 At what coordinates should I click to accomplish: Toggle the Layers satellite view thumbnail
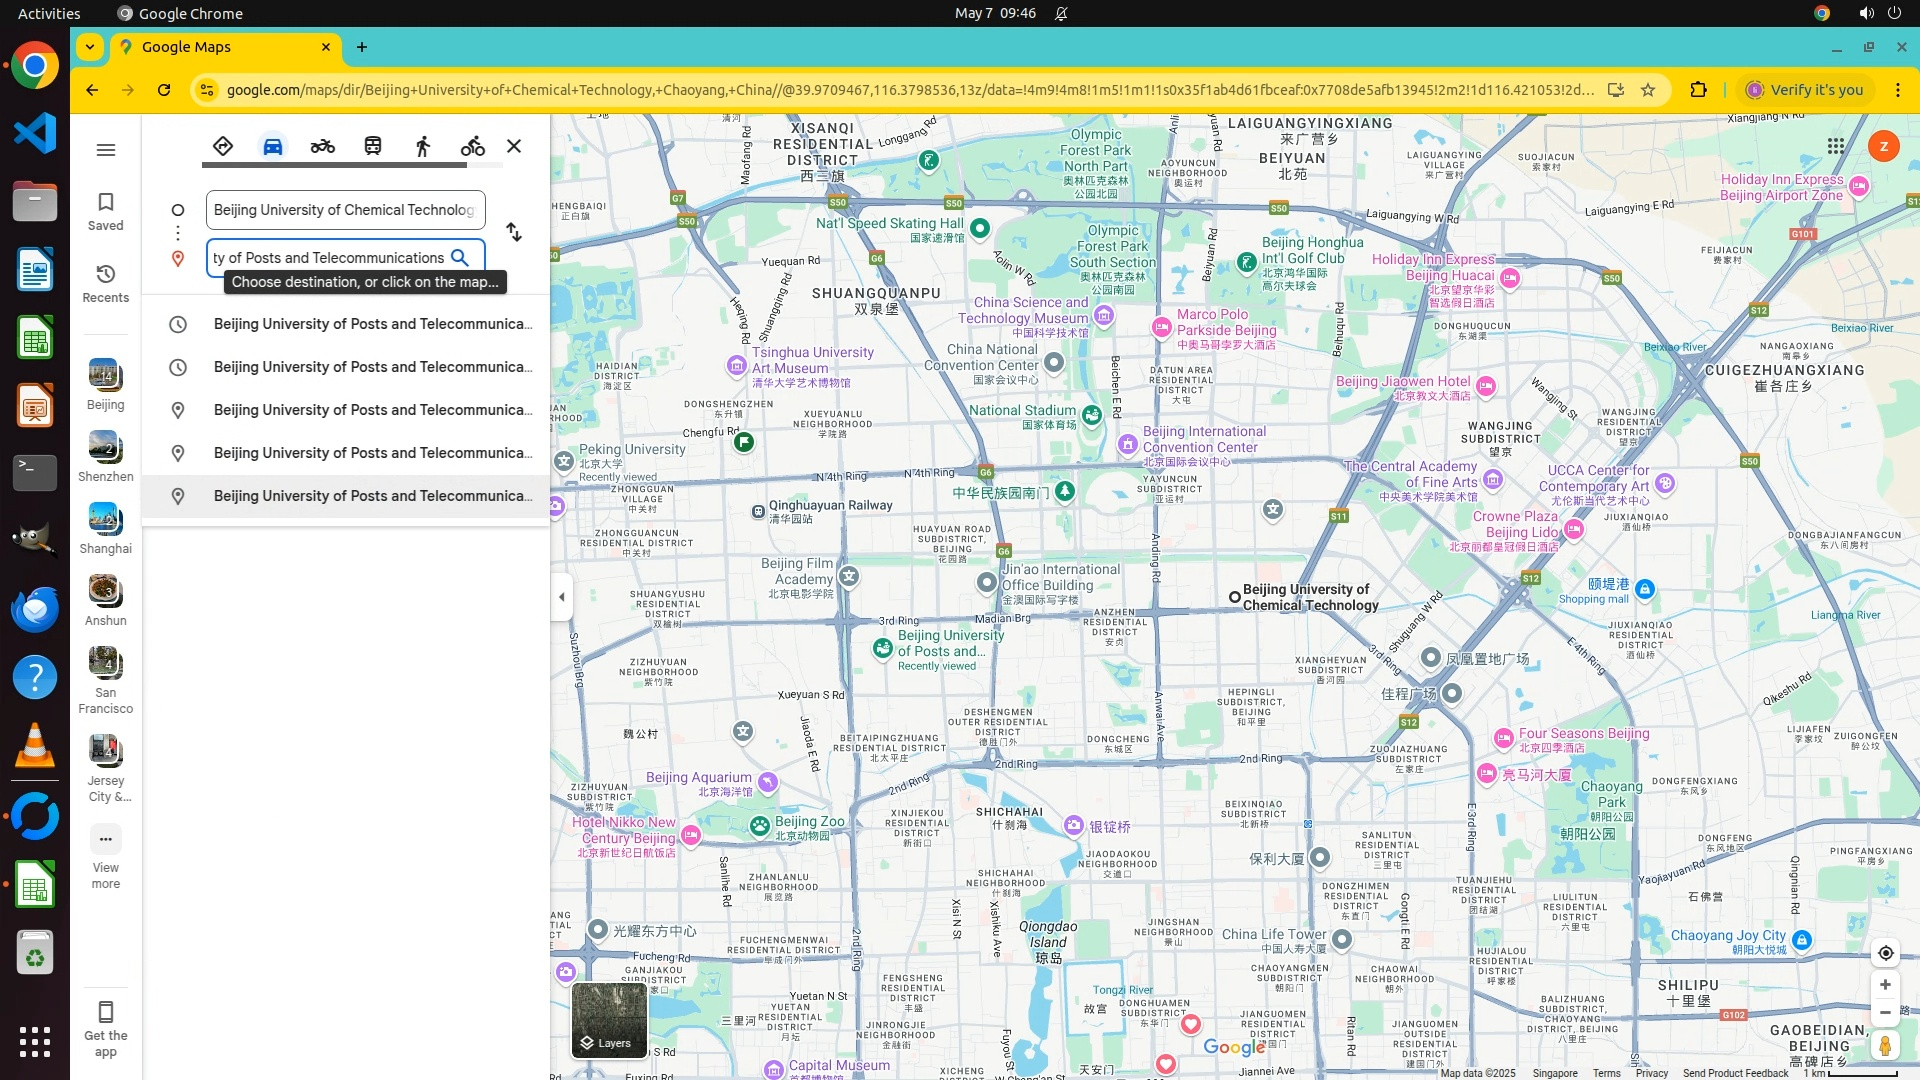609,1020
